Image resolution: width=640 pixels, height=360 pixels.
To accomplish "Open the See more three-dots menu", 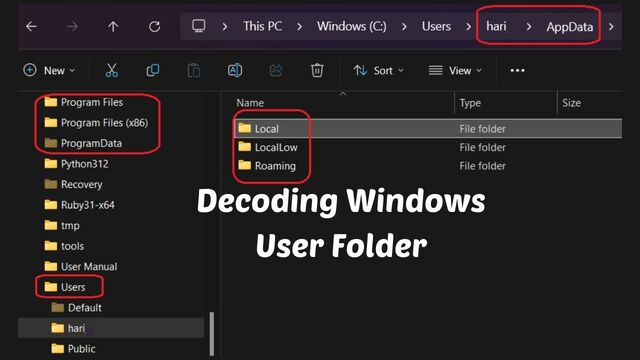I will 518,71.
